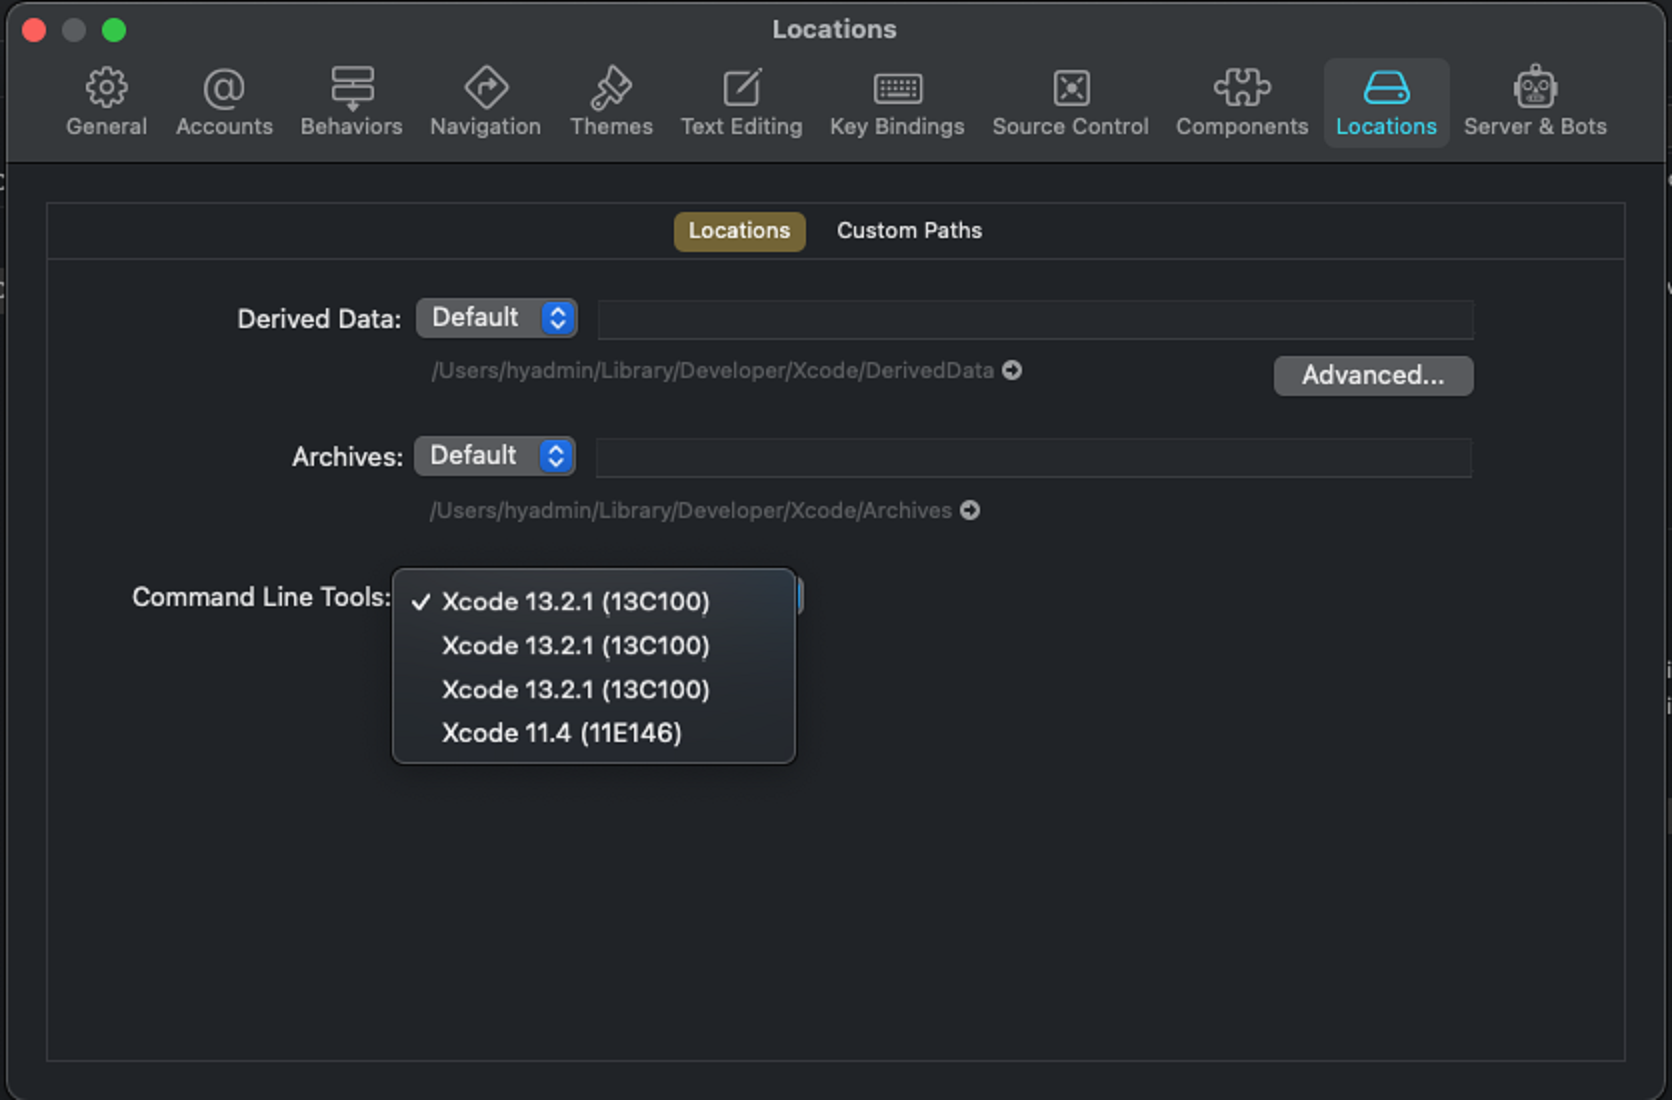Click the DerivedData path text
This screenshot has width=1672, height=1100.
(712, 370)
